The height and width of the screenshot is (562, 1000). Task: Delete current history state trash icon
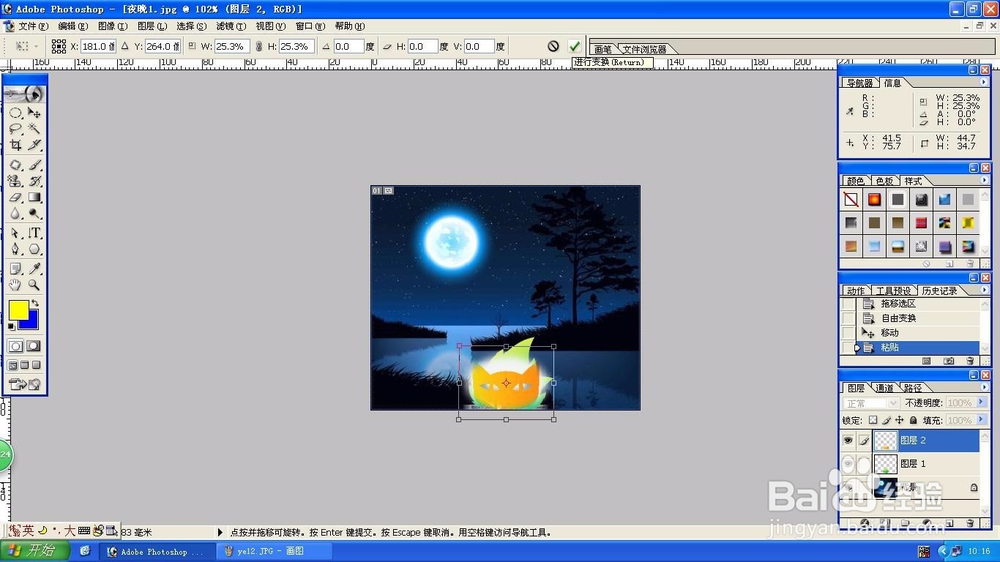coord(970,361)
